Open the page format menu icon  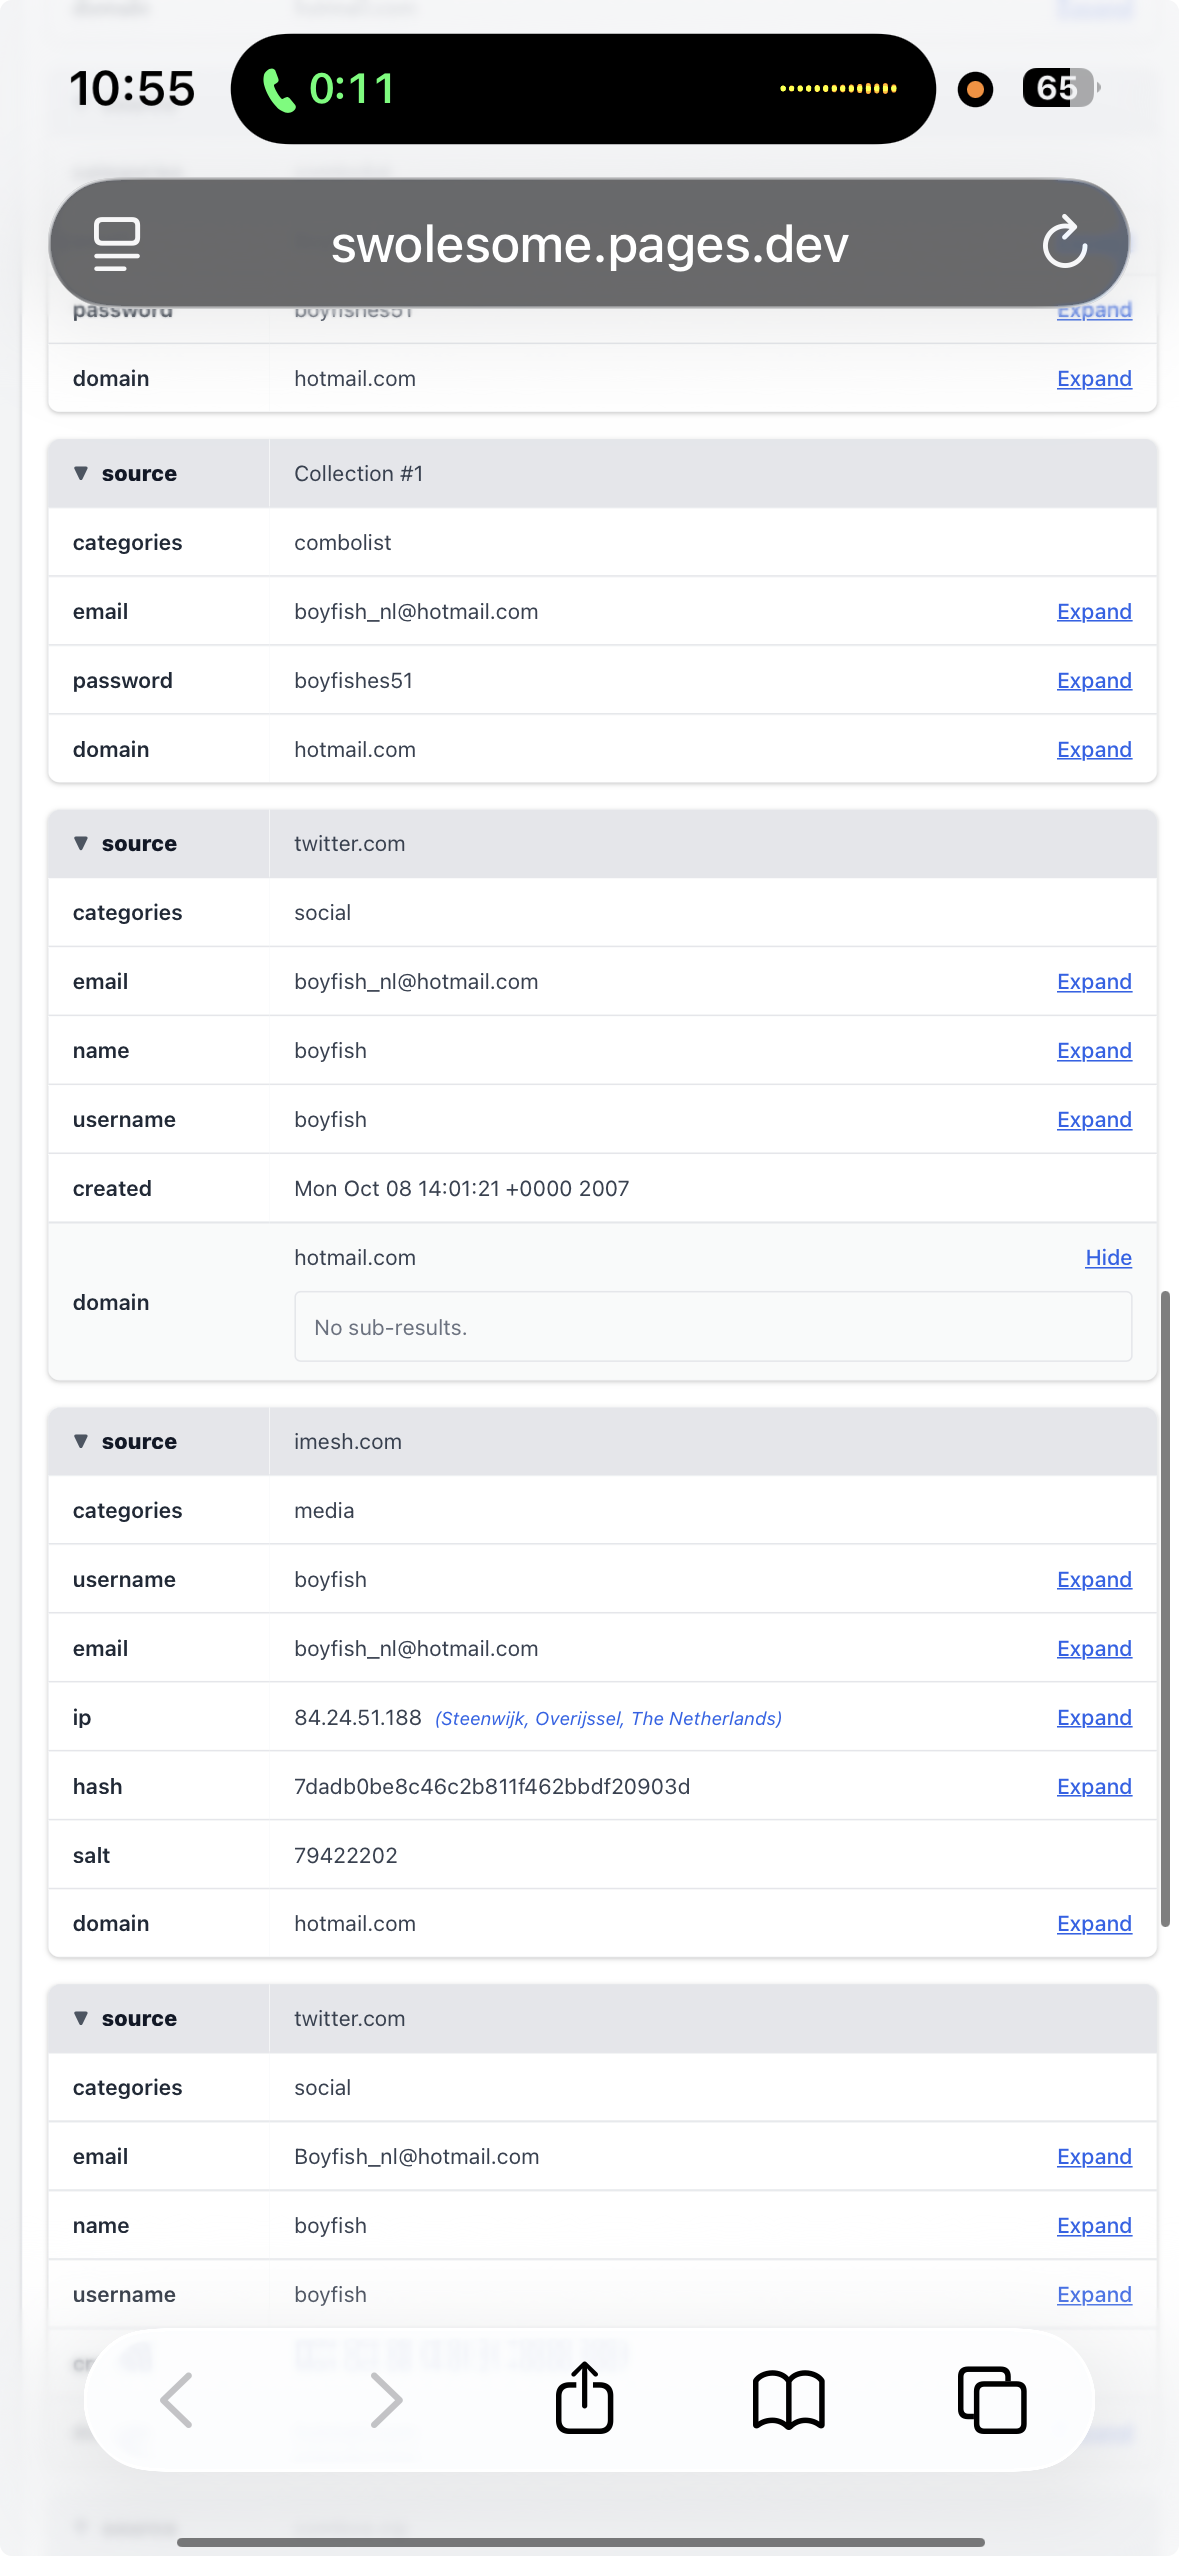(x=117, y=243)
